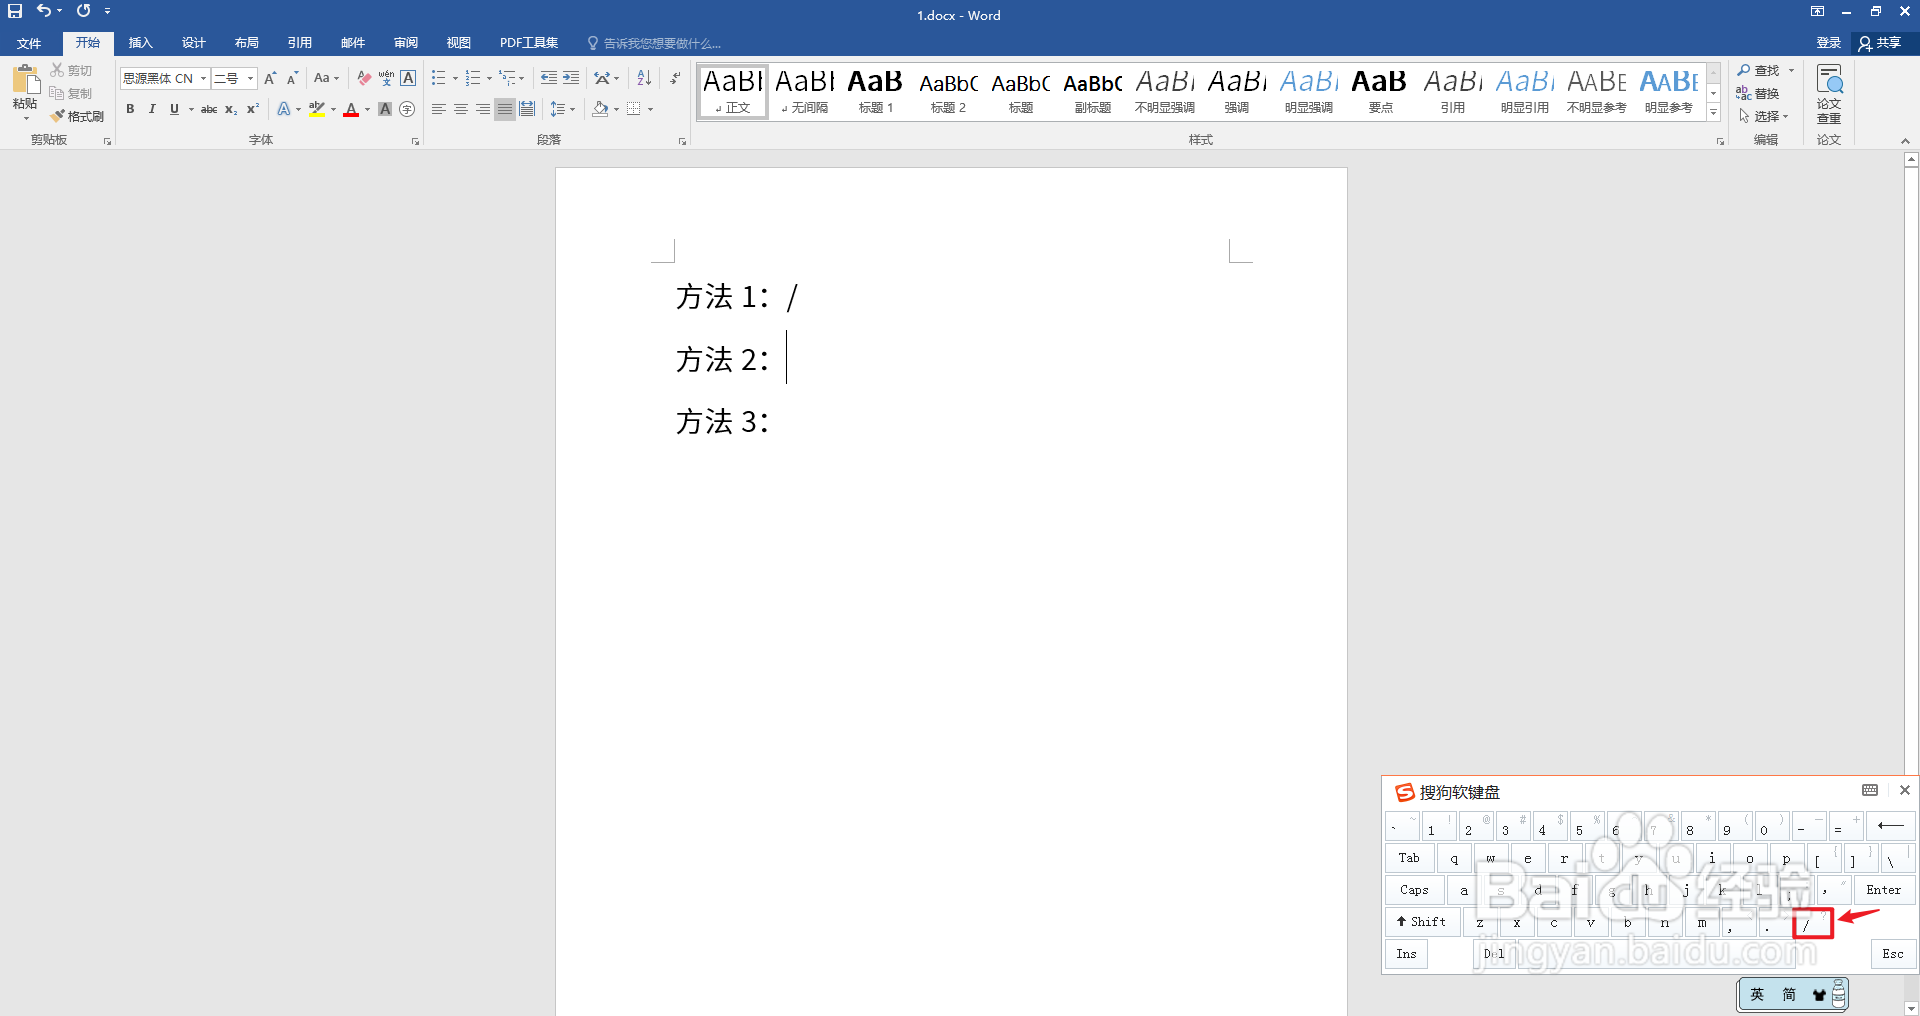Image resolution: width=1920 pixels, height=1016 pixels.
Task: Switch to the Insert (插入) tab
Action: pyautogui.click(x=140, y=43)
